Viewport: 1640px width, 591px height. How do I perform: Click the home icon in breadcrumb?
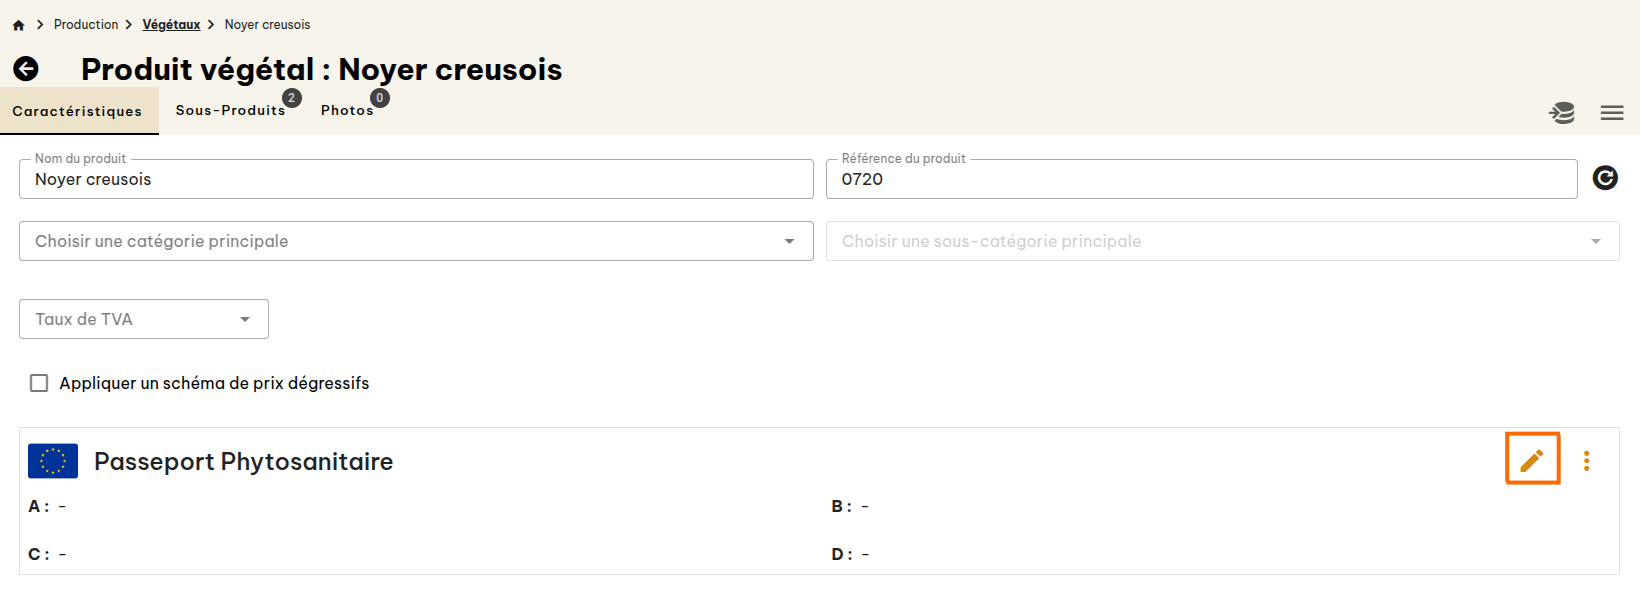(x=18, y=25)
